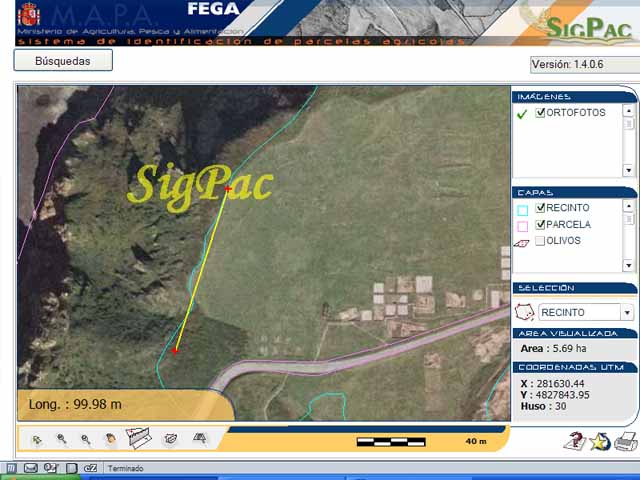This screenshot has width=640, height=480.
Task: Click the red measurement start point on map
Action: 228,188
